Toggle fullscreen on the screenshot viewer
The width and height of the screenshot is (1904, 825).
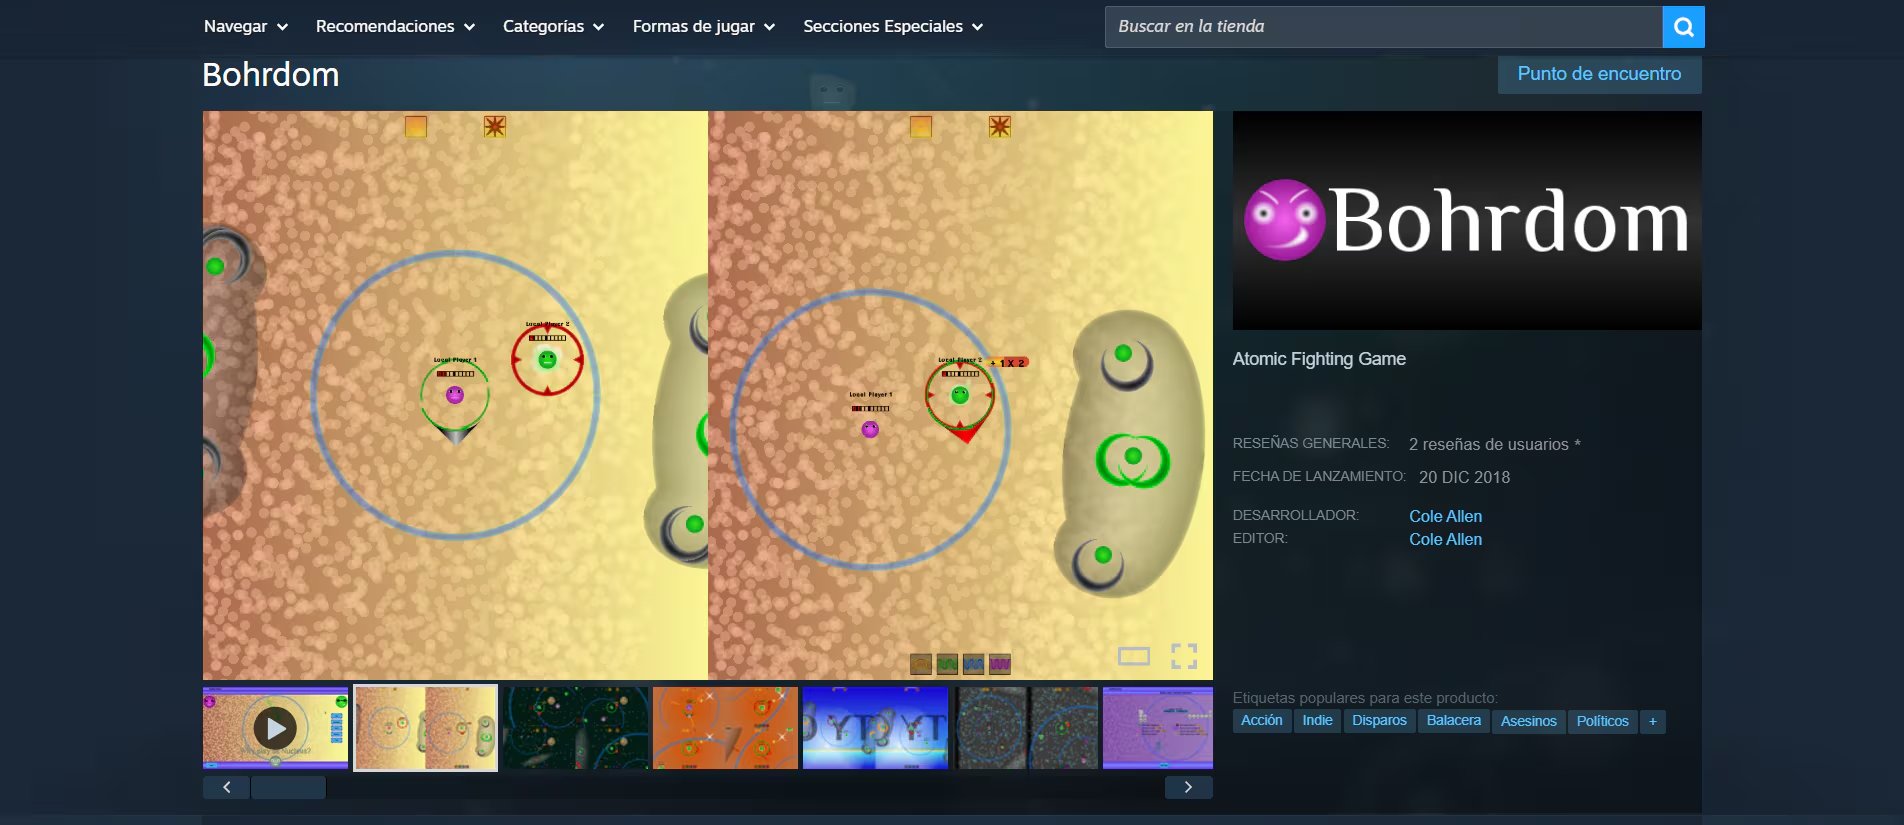tap(1184, 656)
